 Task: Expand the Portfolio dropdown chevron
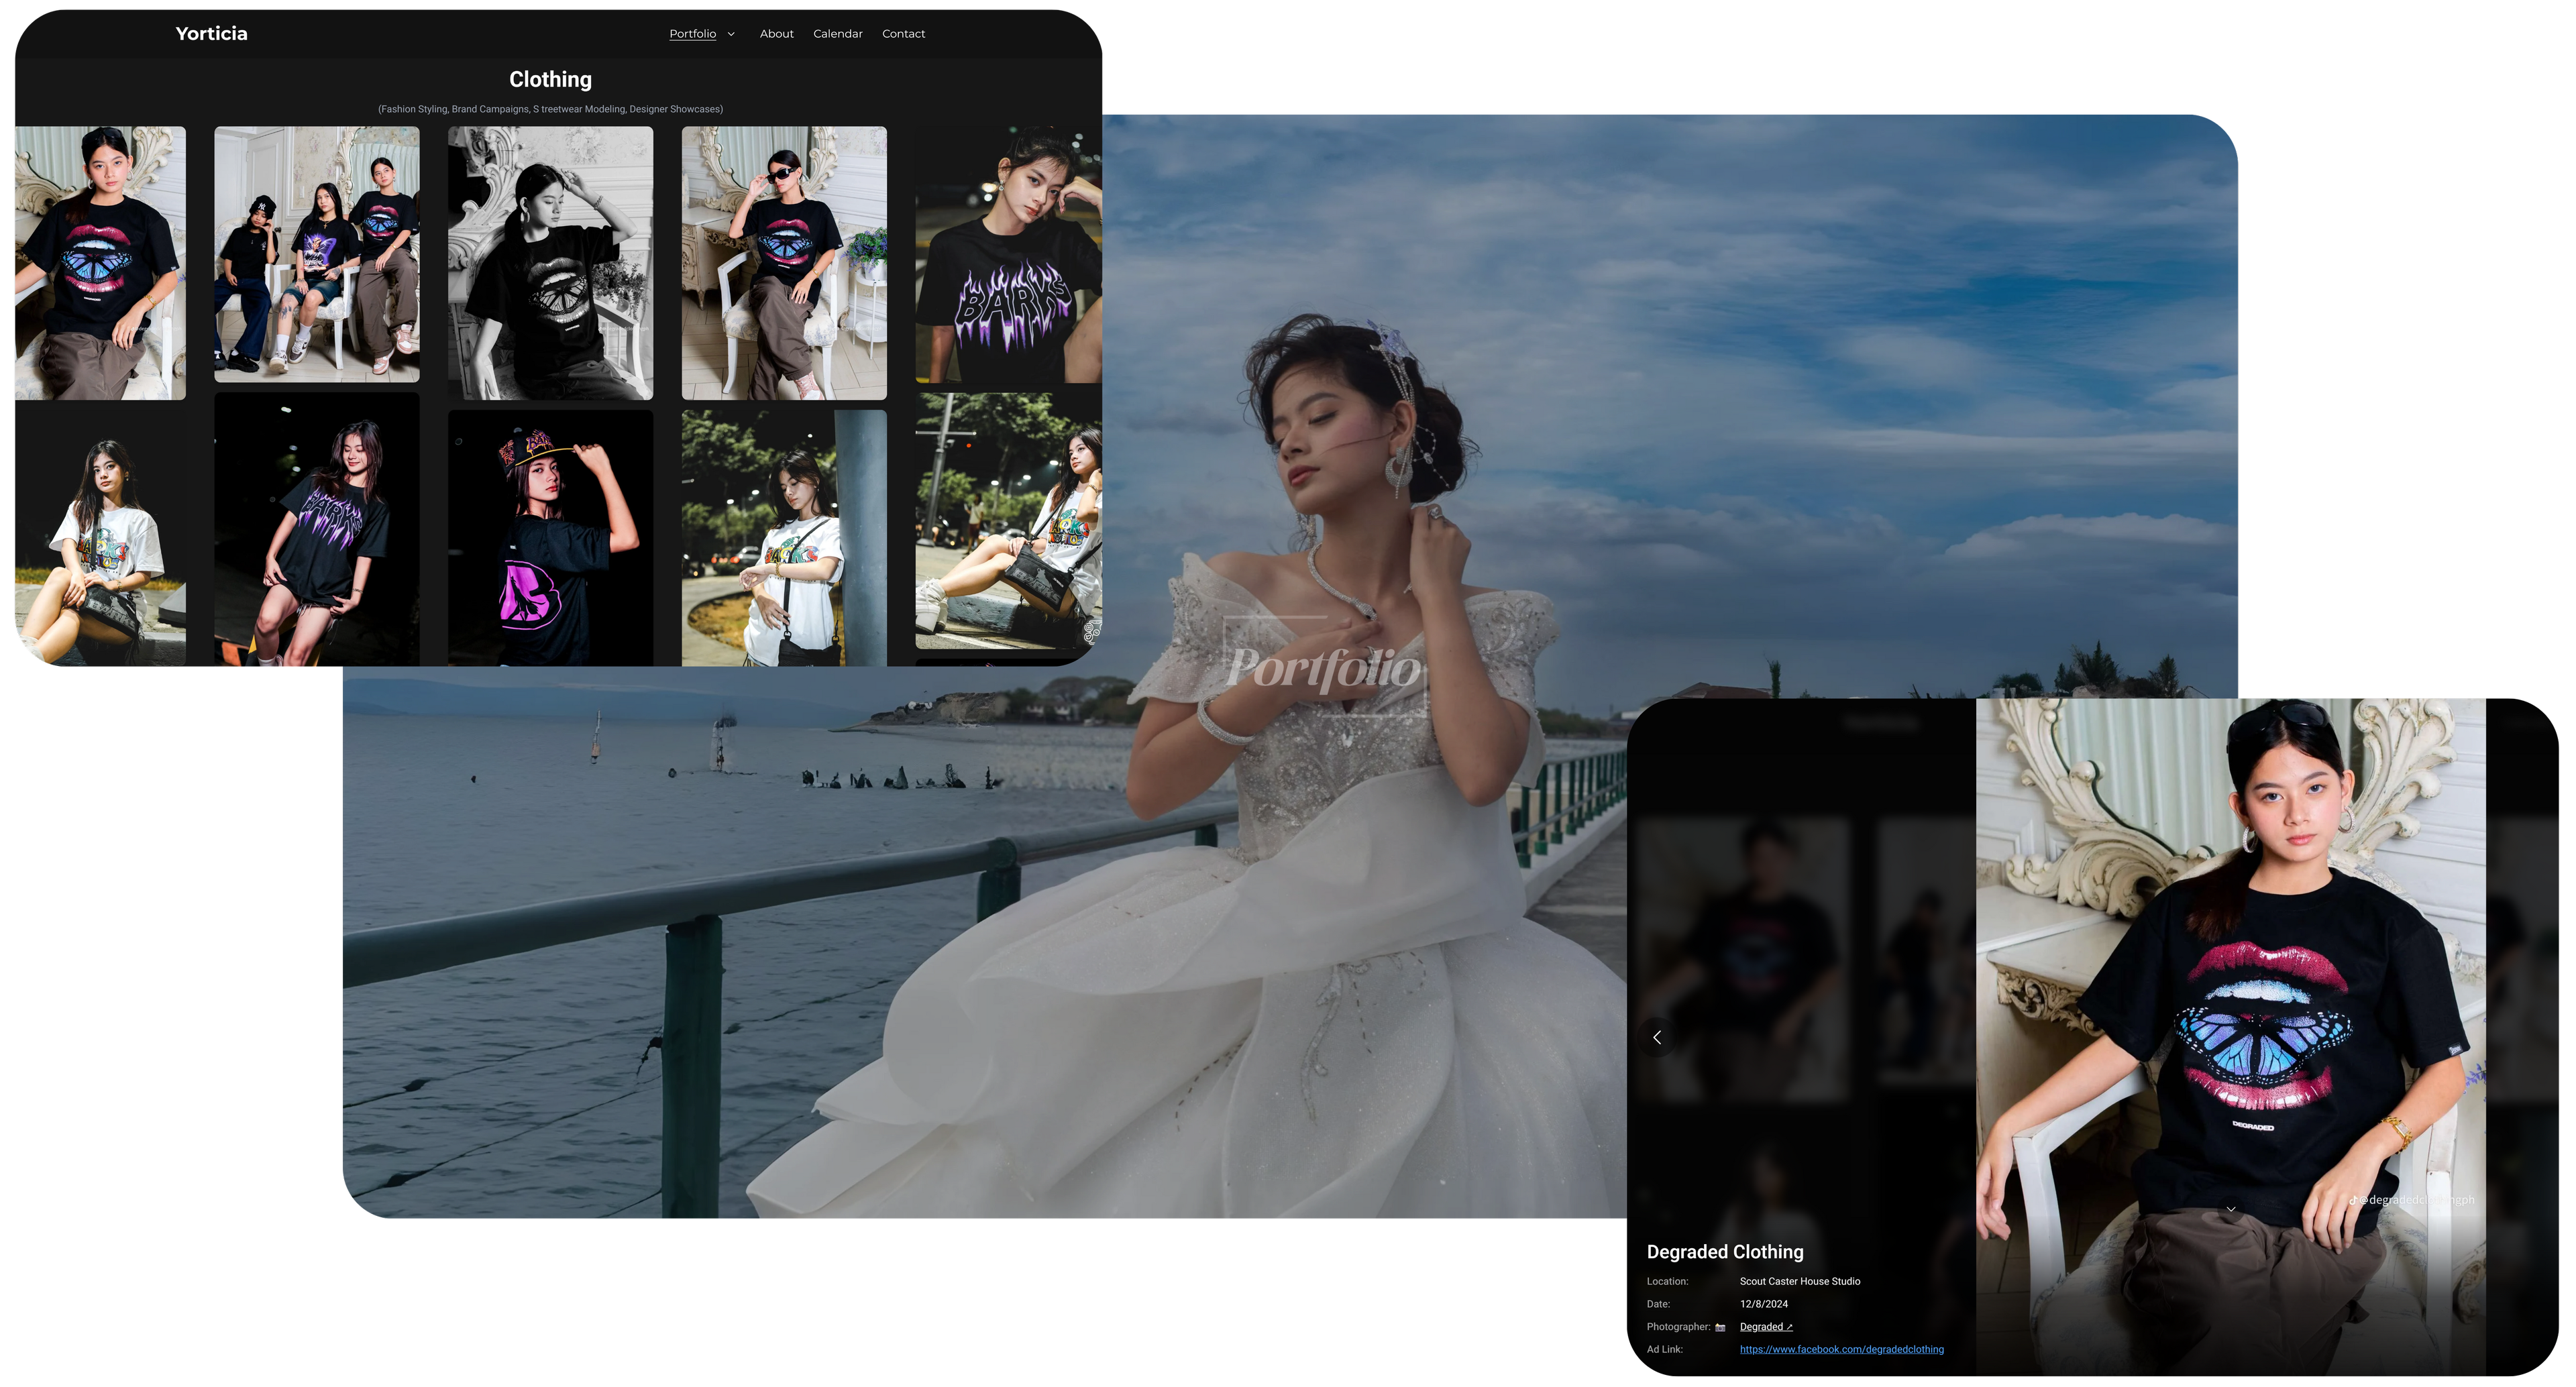point(731,34)
